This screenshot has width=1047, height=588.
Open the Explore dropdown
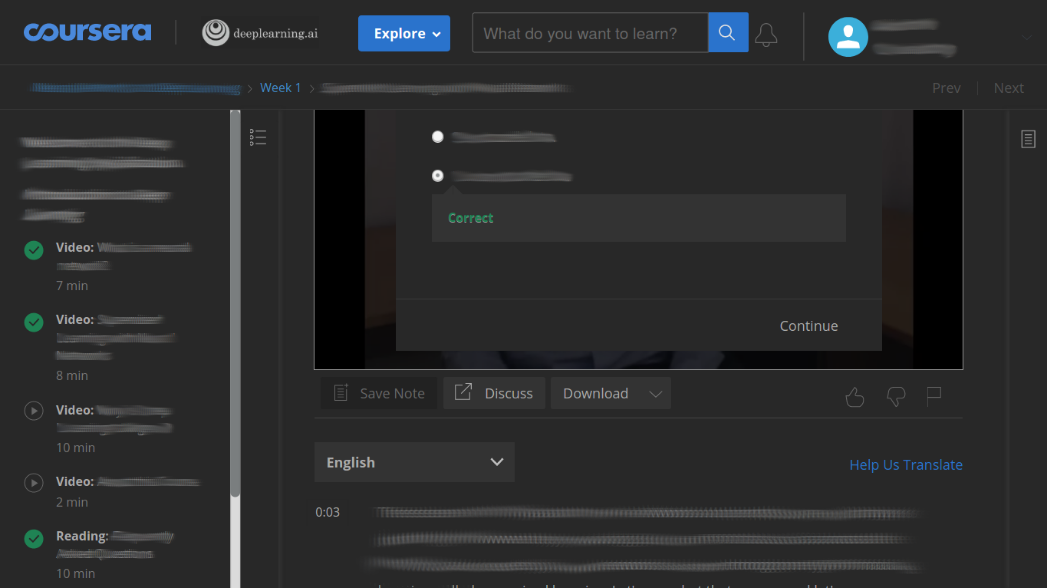pos(403,32)
